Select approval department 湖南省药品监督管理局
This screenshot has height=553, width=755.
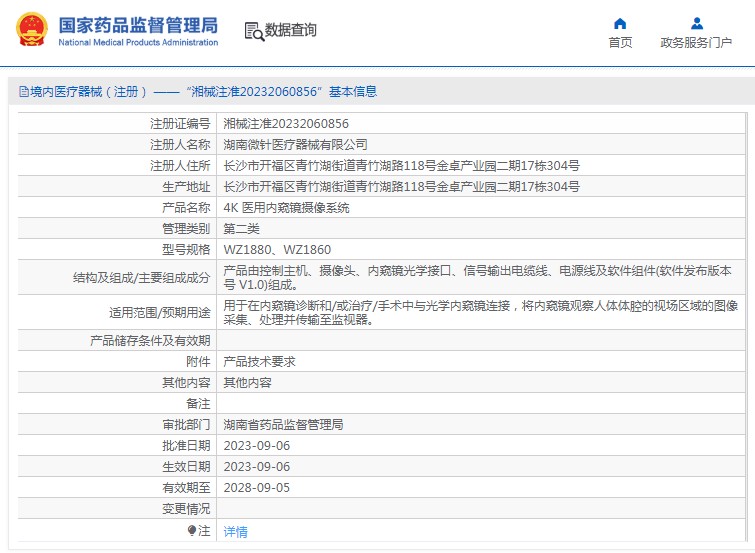[283, 424]
